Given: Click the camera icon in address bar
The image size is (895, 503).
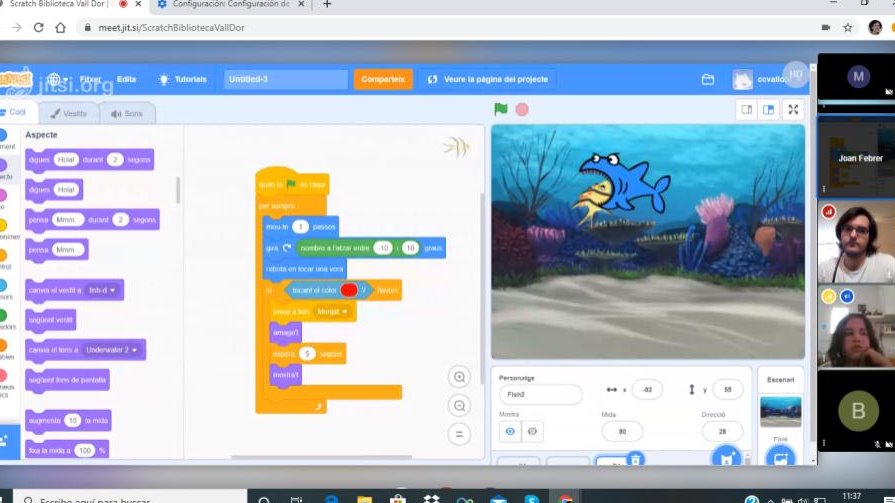Looking at the screenshot, I should pos(825,27).
